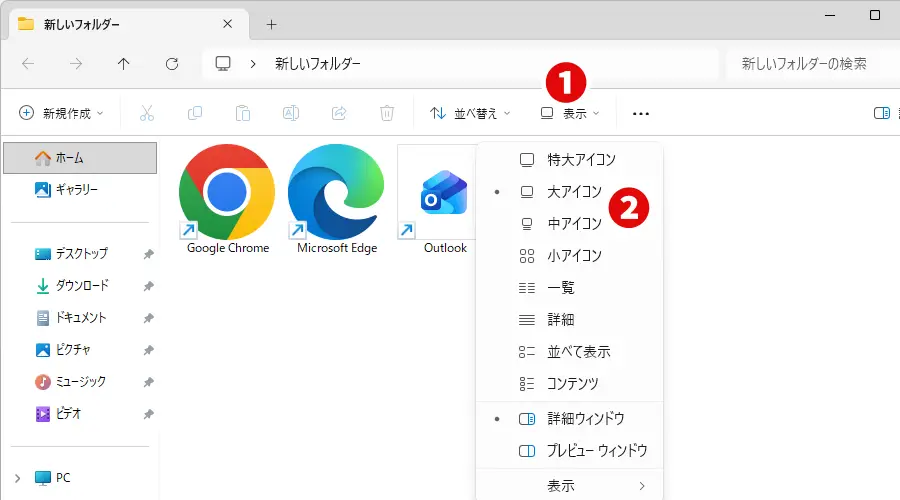900x500 pixels.
Task: Open new tab with plus button
Action: 271,24
